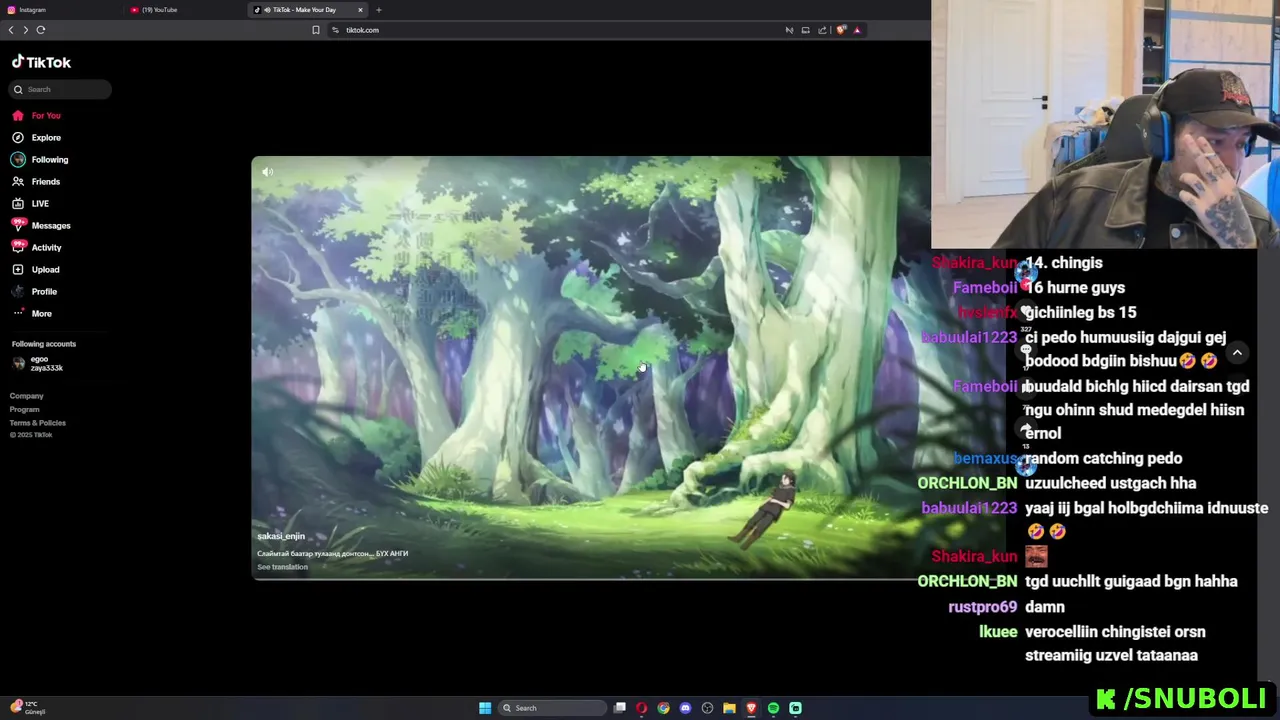Click the TikTok logo

coord(41,62)
